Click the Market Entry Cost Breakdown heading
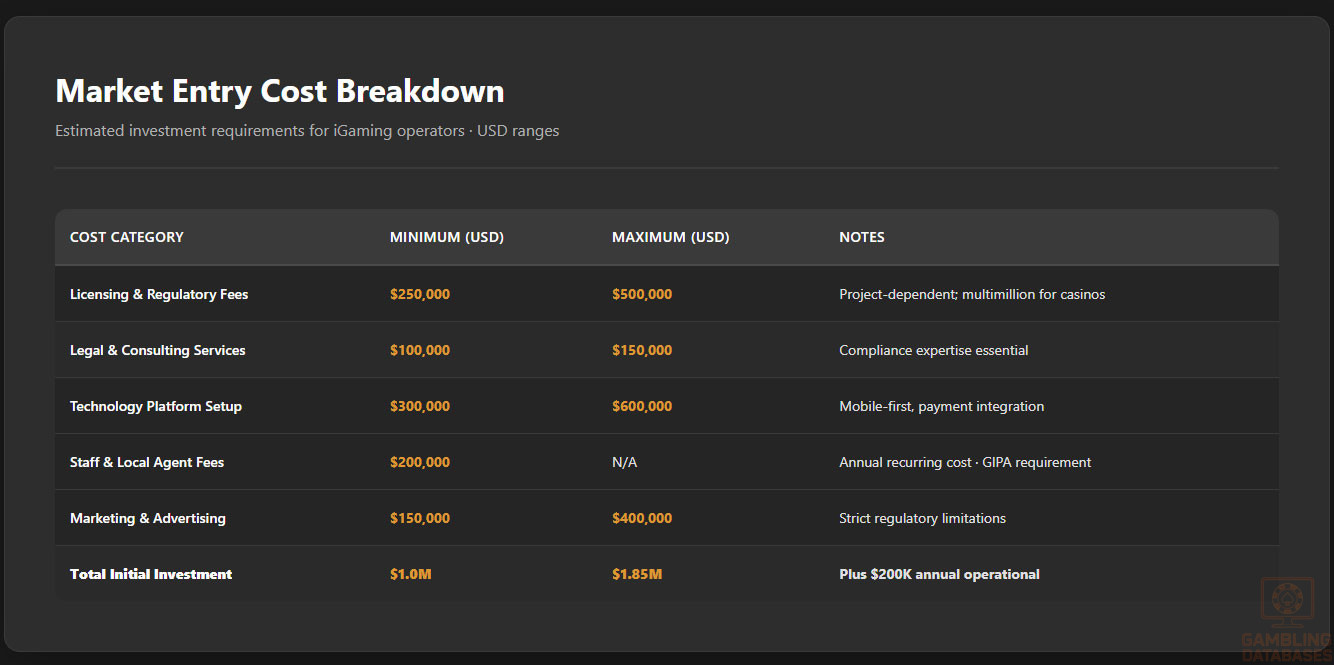This screenshot has height=665, width=1334. 279,91
